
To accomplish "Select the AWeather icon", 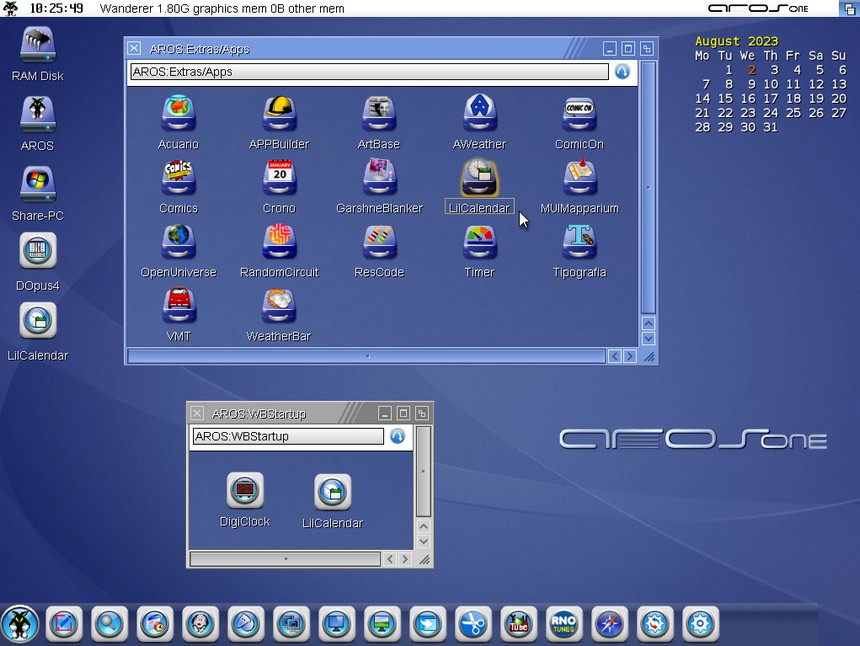I will [479, 114].
